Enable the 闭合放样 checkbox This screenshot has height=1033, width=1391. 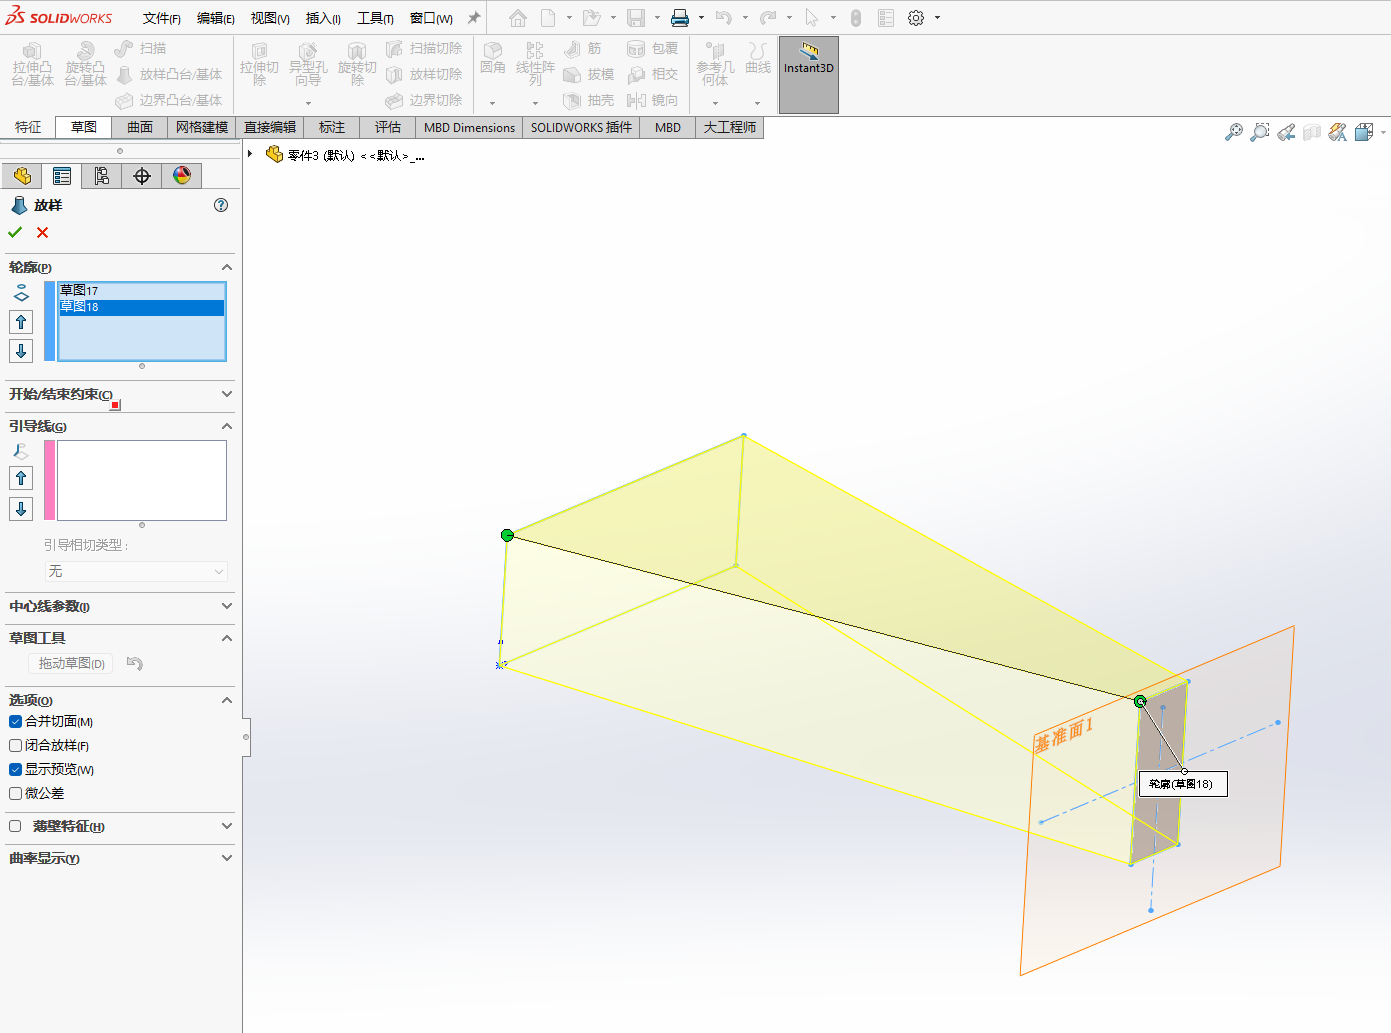(x=16, y=746)
